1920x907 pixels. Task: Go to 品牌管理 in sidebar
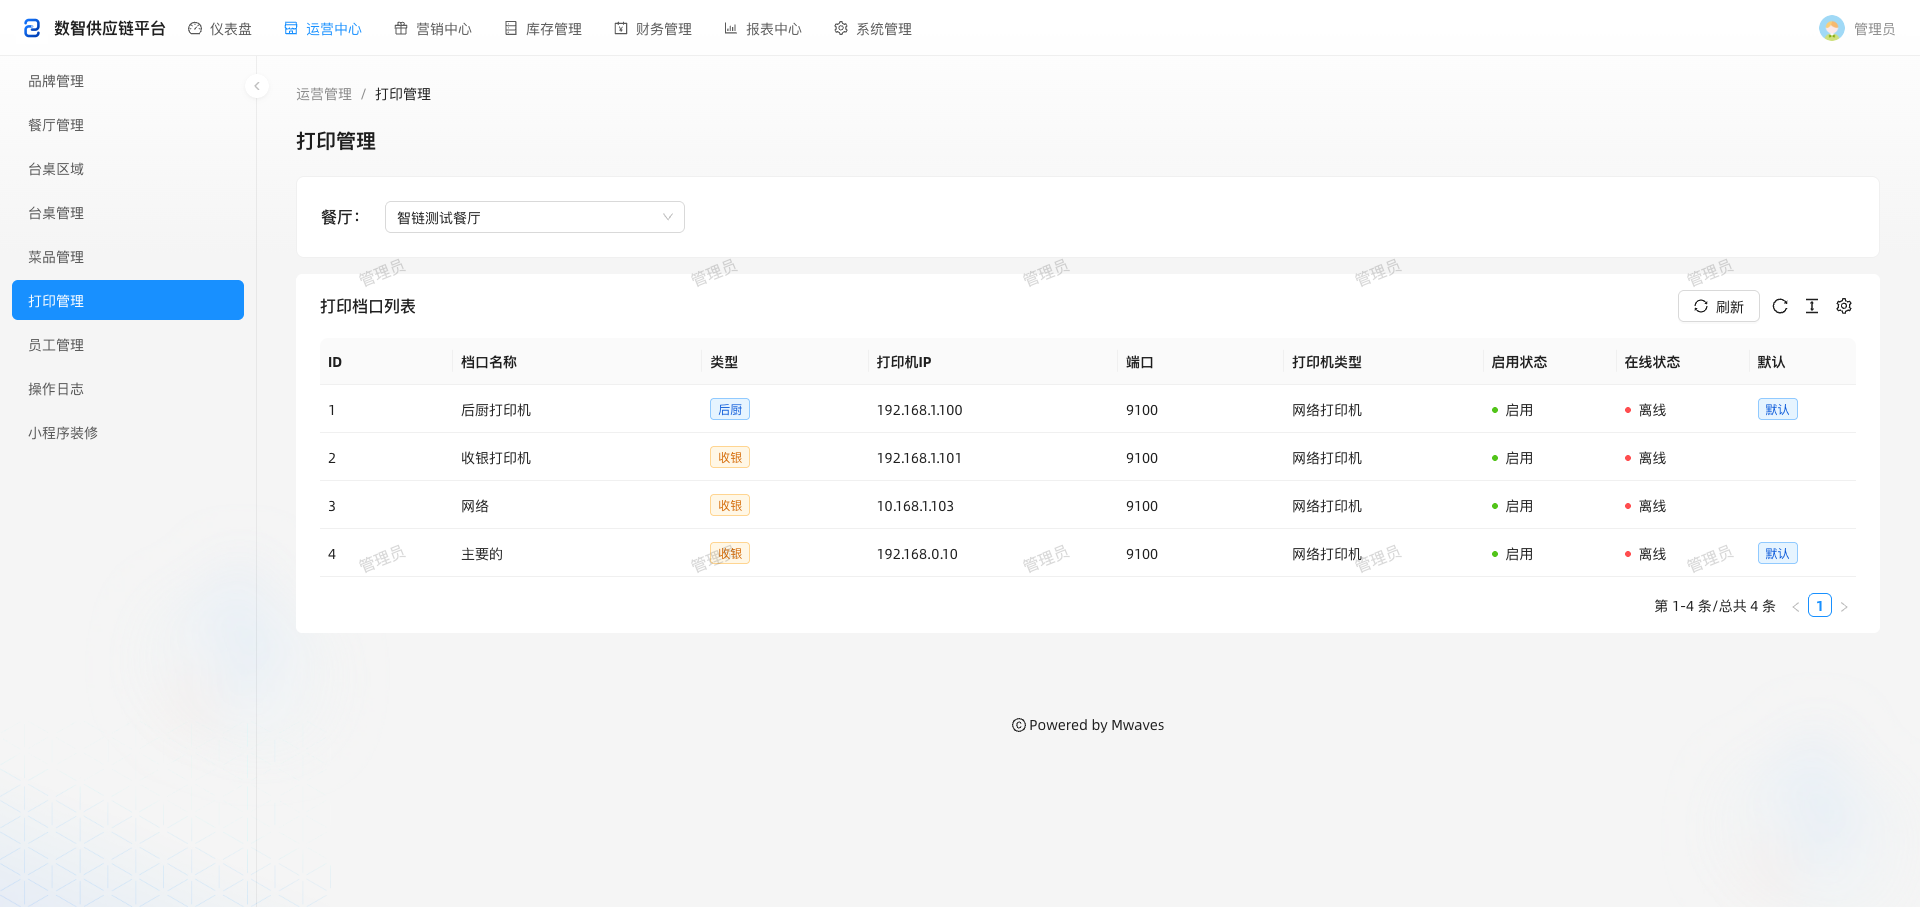pos(128,81)
